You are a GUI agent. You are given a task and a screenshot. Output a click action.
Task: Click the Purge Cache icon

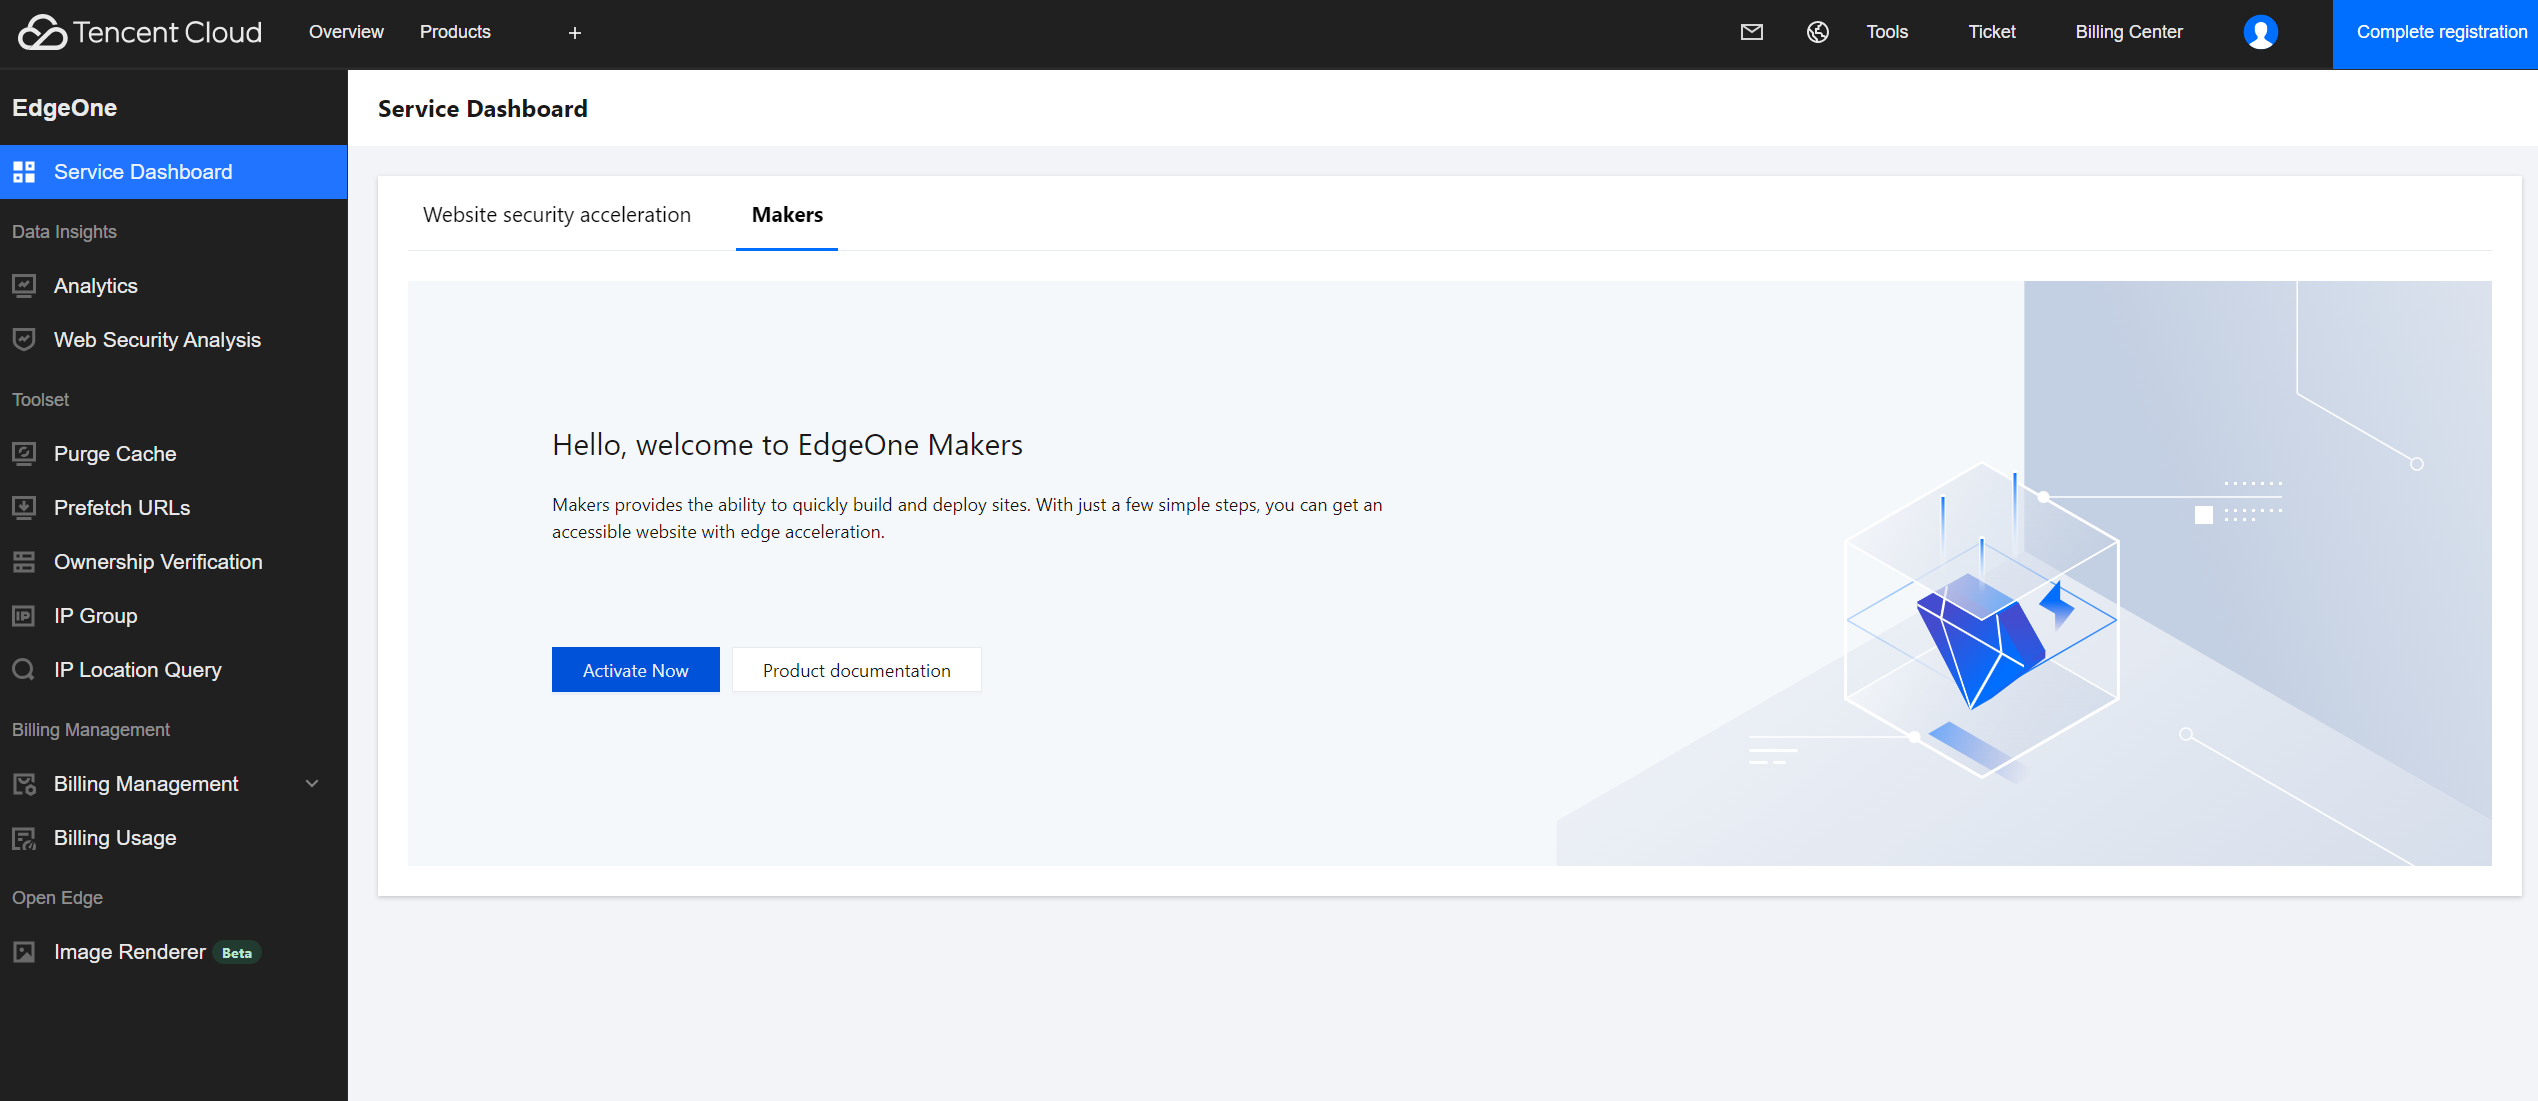coord(24,454)
